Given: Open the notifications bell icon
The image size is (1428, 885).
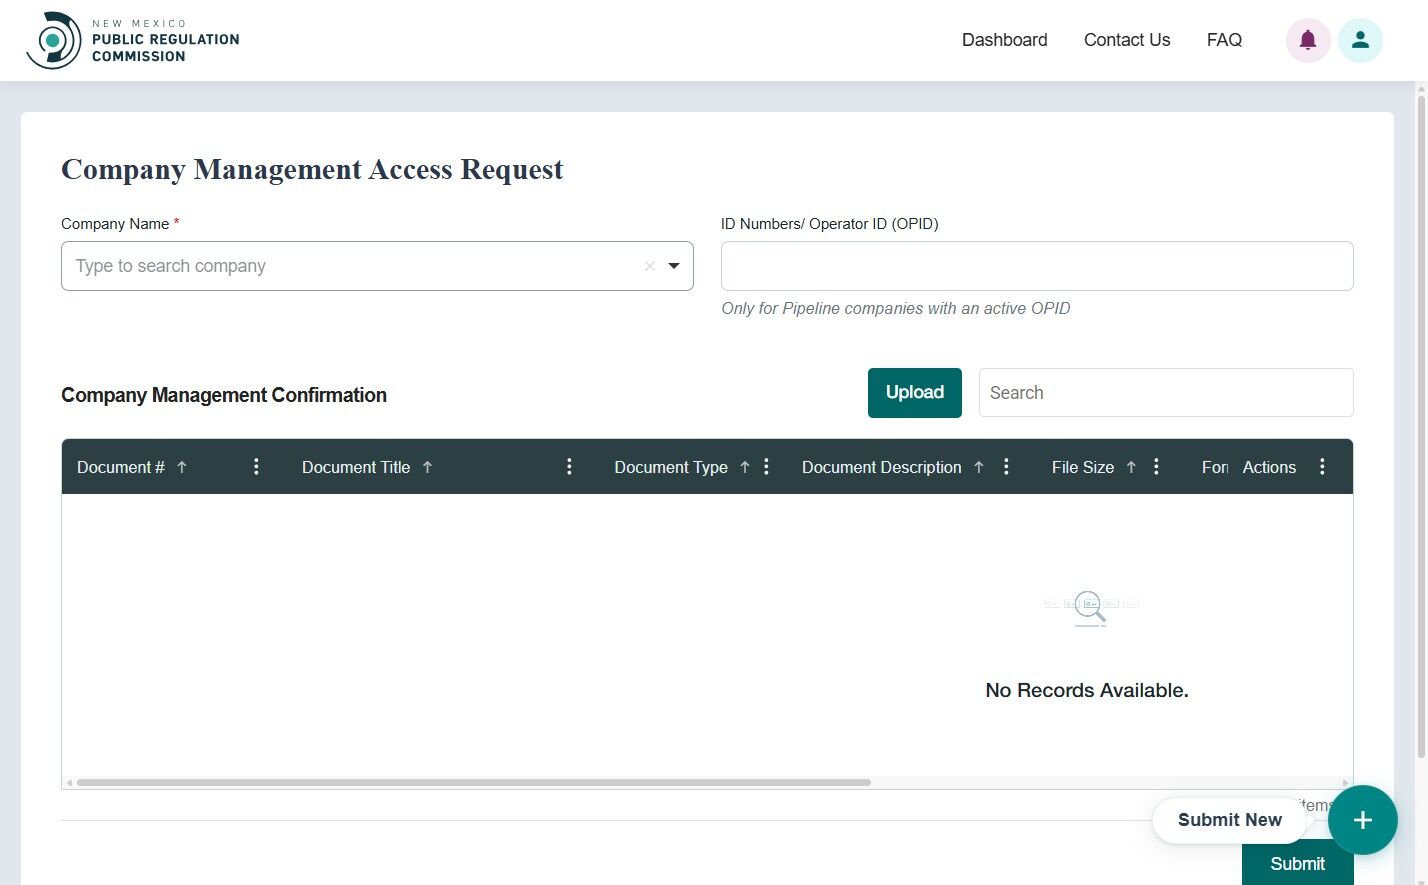Looking at the screenshot, I should point(1308,40).
